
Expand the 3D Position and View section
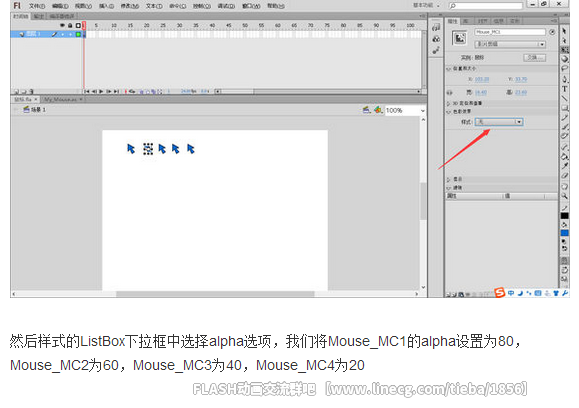[x=449, y=103]
